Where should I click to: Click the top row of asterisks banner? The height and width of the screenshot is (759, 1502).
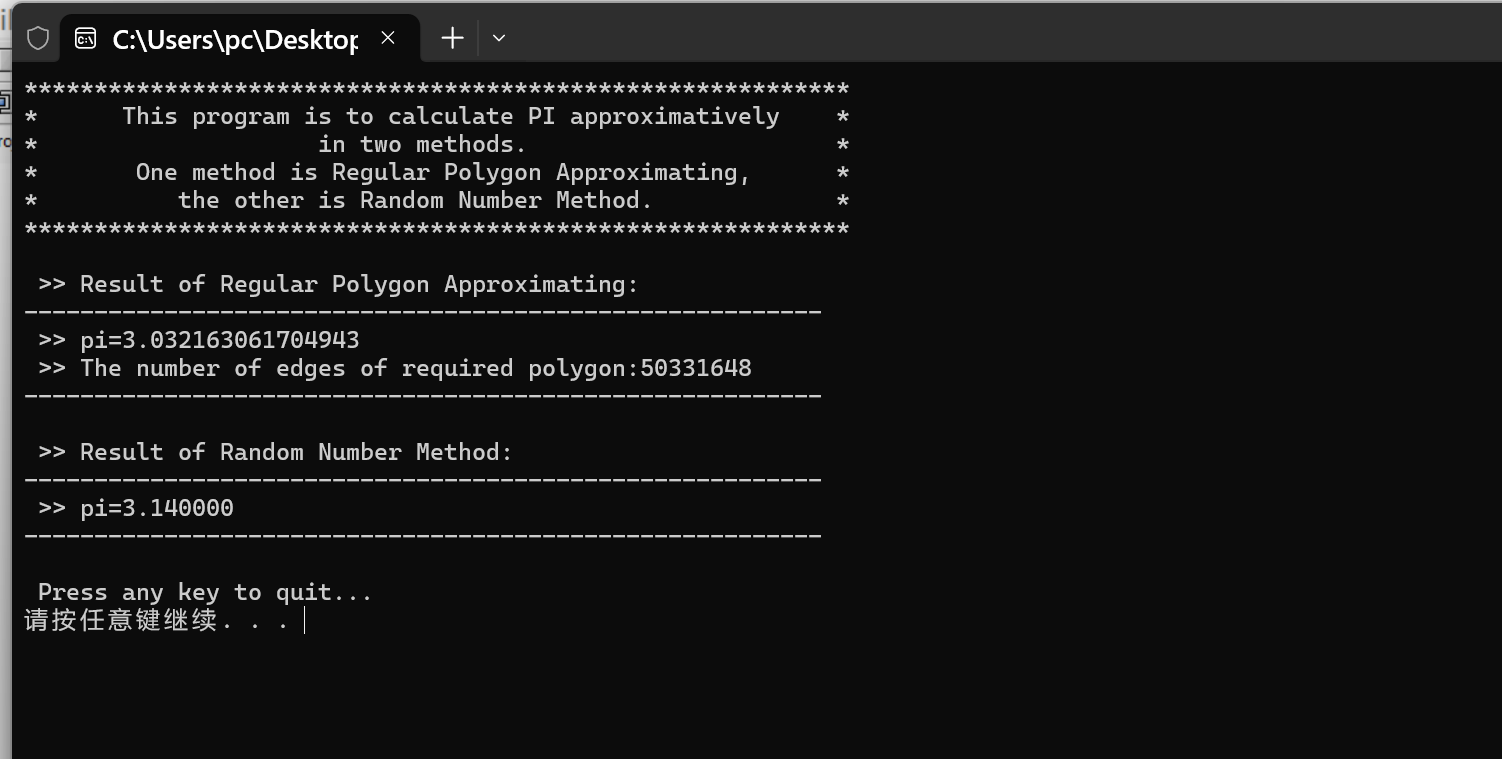pos(437,89)
